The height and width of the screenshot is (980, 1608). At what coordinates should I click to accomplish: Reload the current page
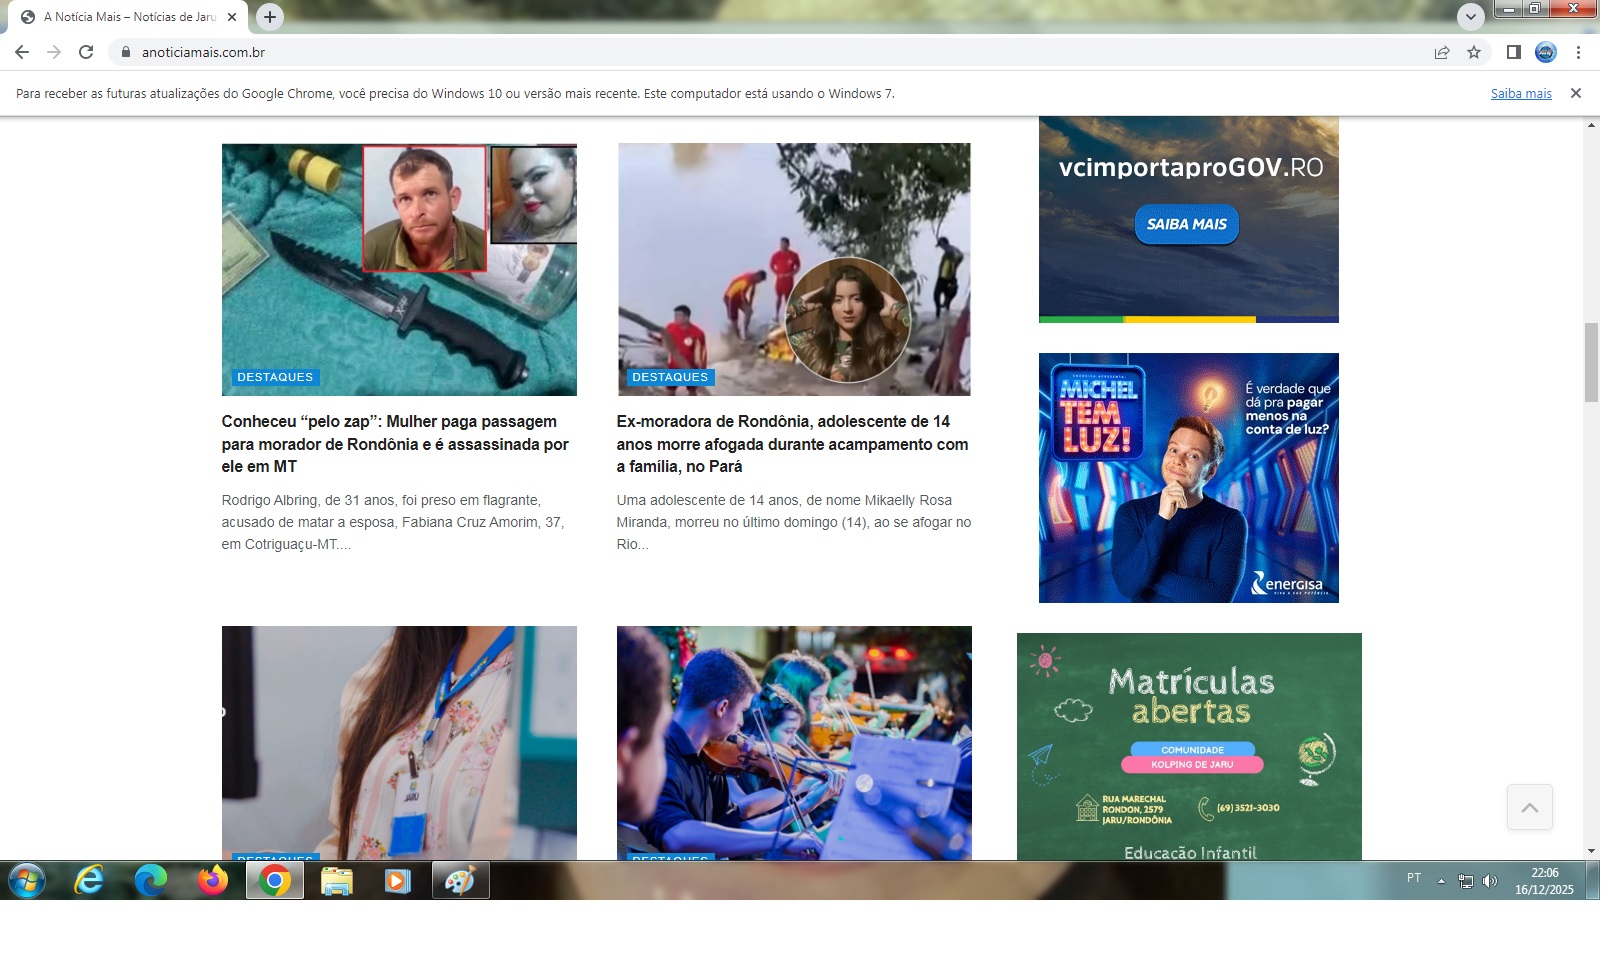86,52
